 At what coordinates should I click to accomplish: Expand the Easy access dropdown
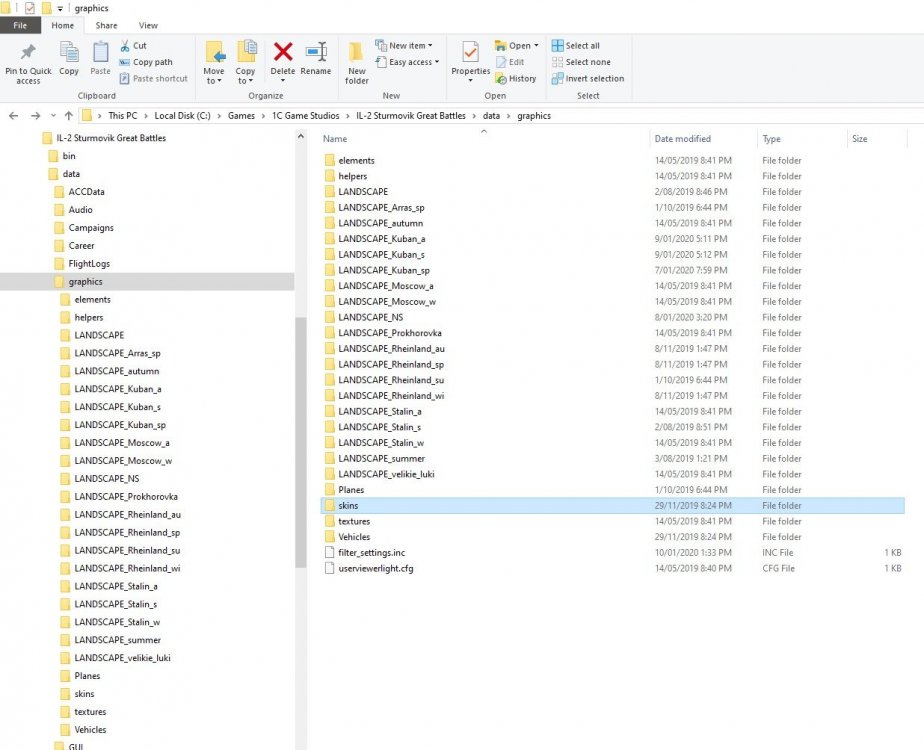407,62
